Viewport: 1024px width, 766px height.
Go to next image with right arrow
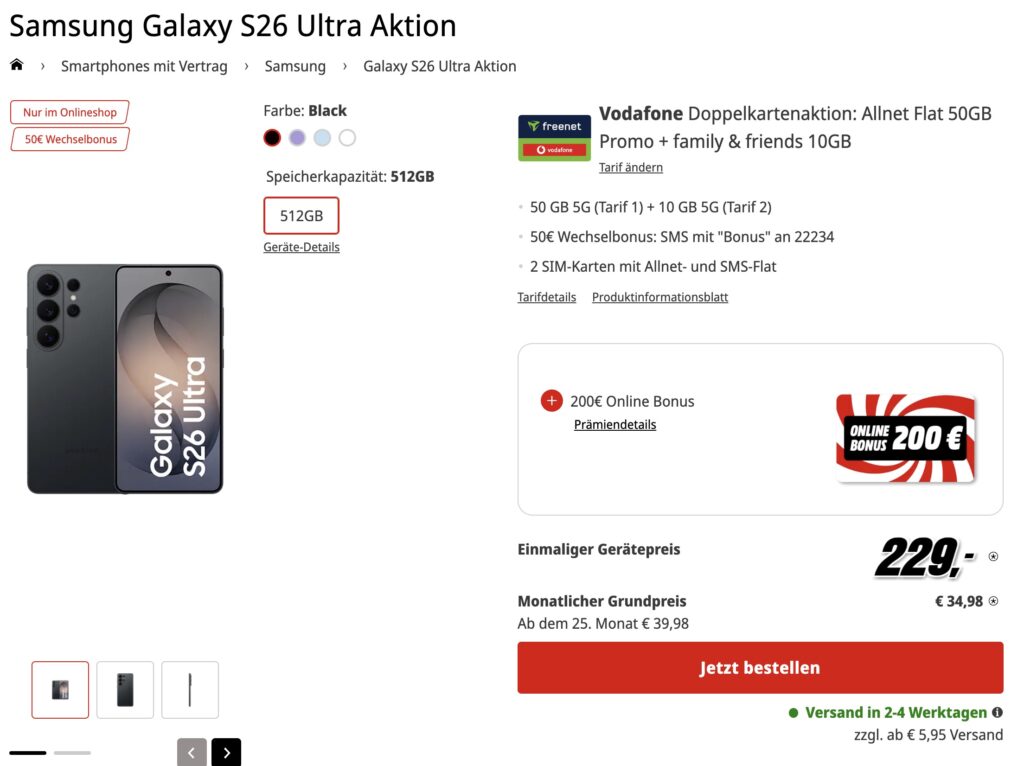click(x=226, y=752)
